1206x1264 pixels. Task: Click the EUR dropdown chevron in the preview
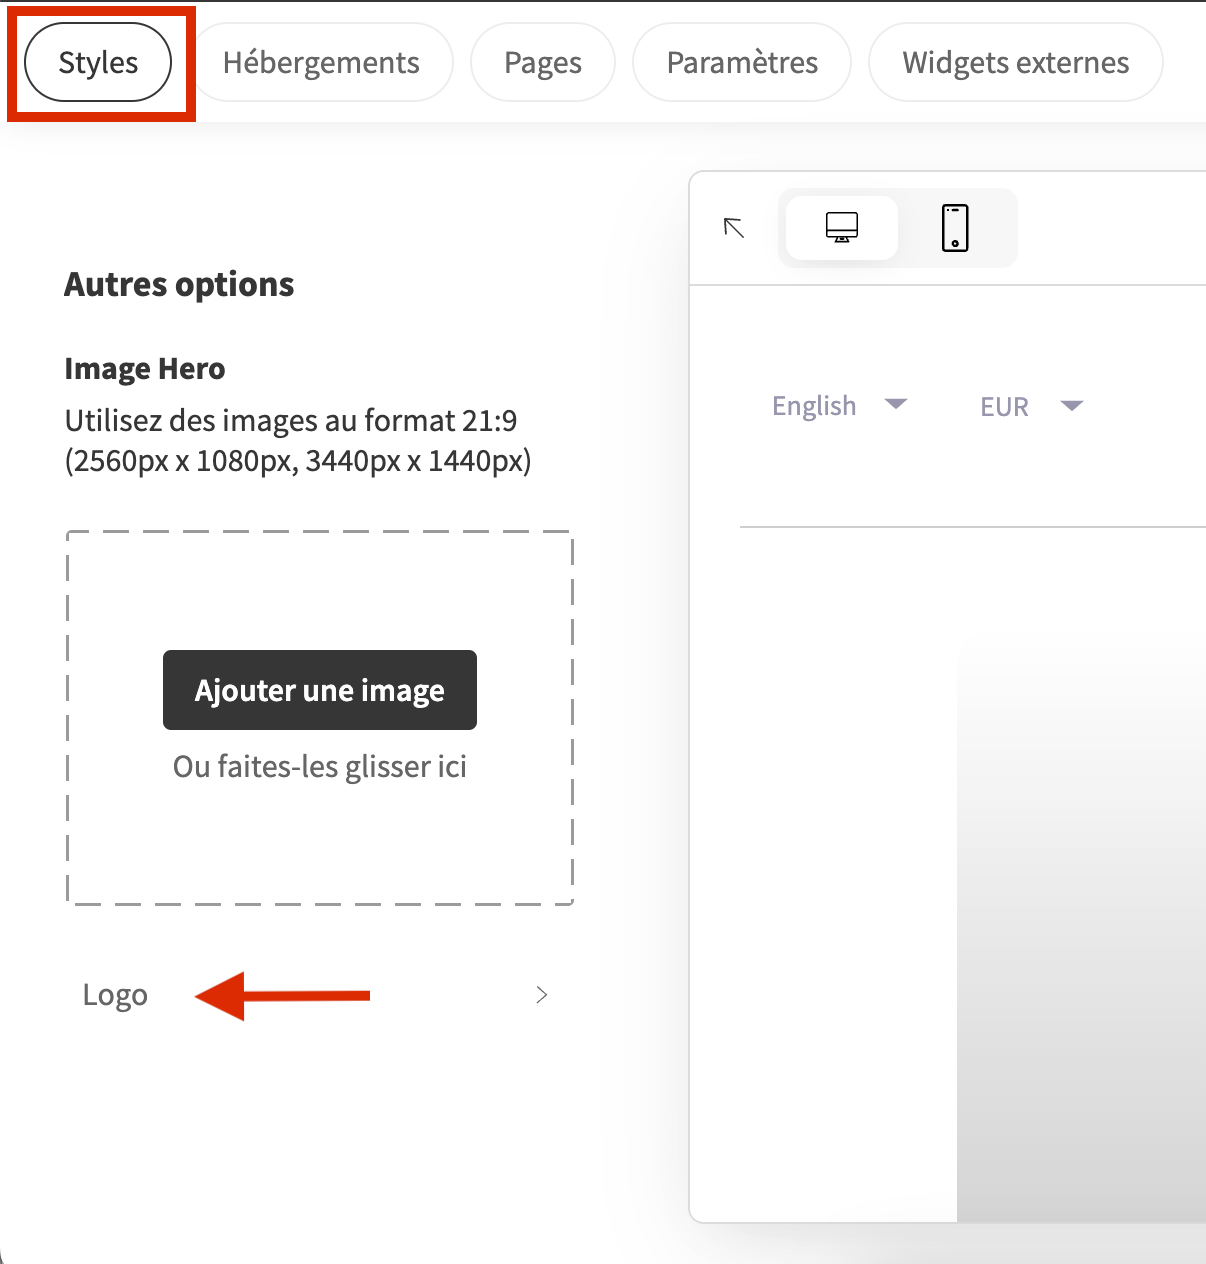point(1071,406)
